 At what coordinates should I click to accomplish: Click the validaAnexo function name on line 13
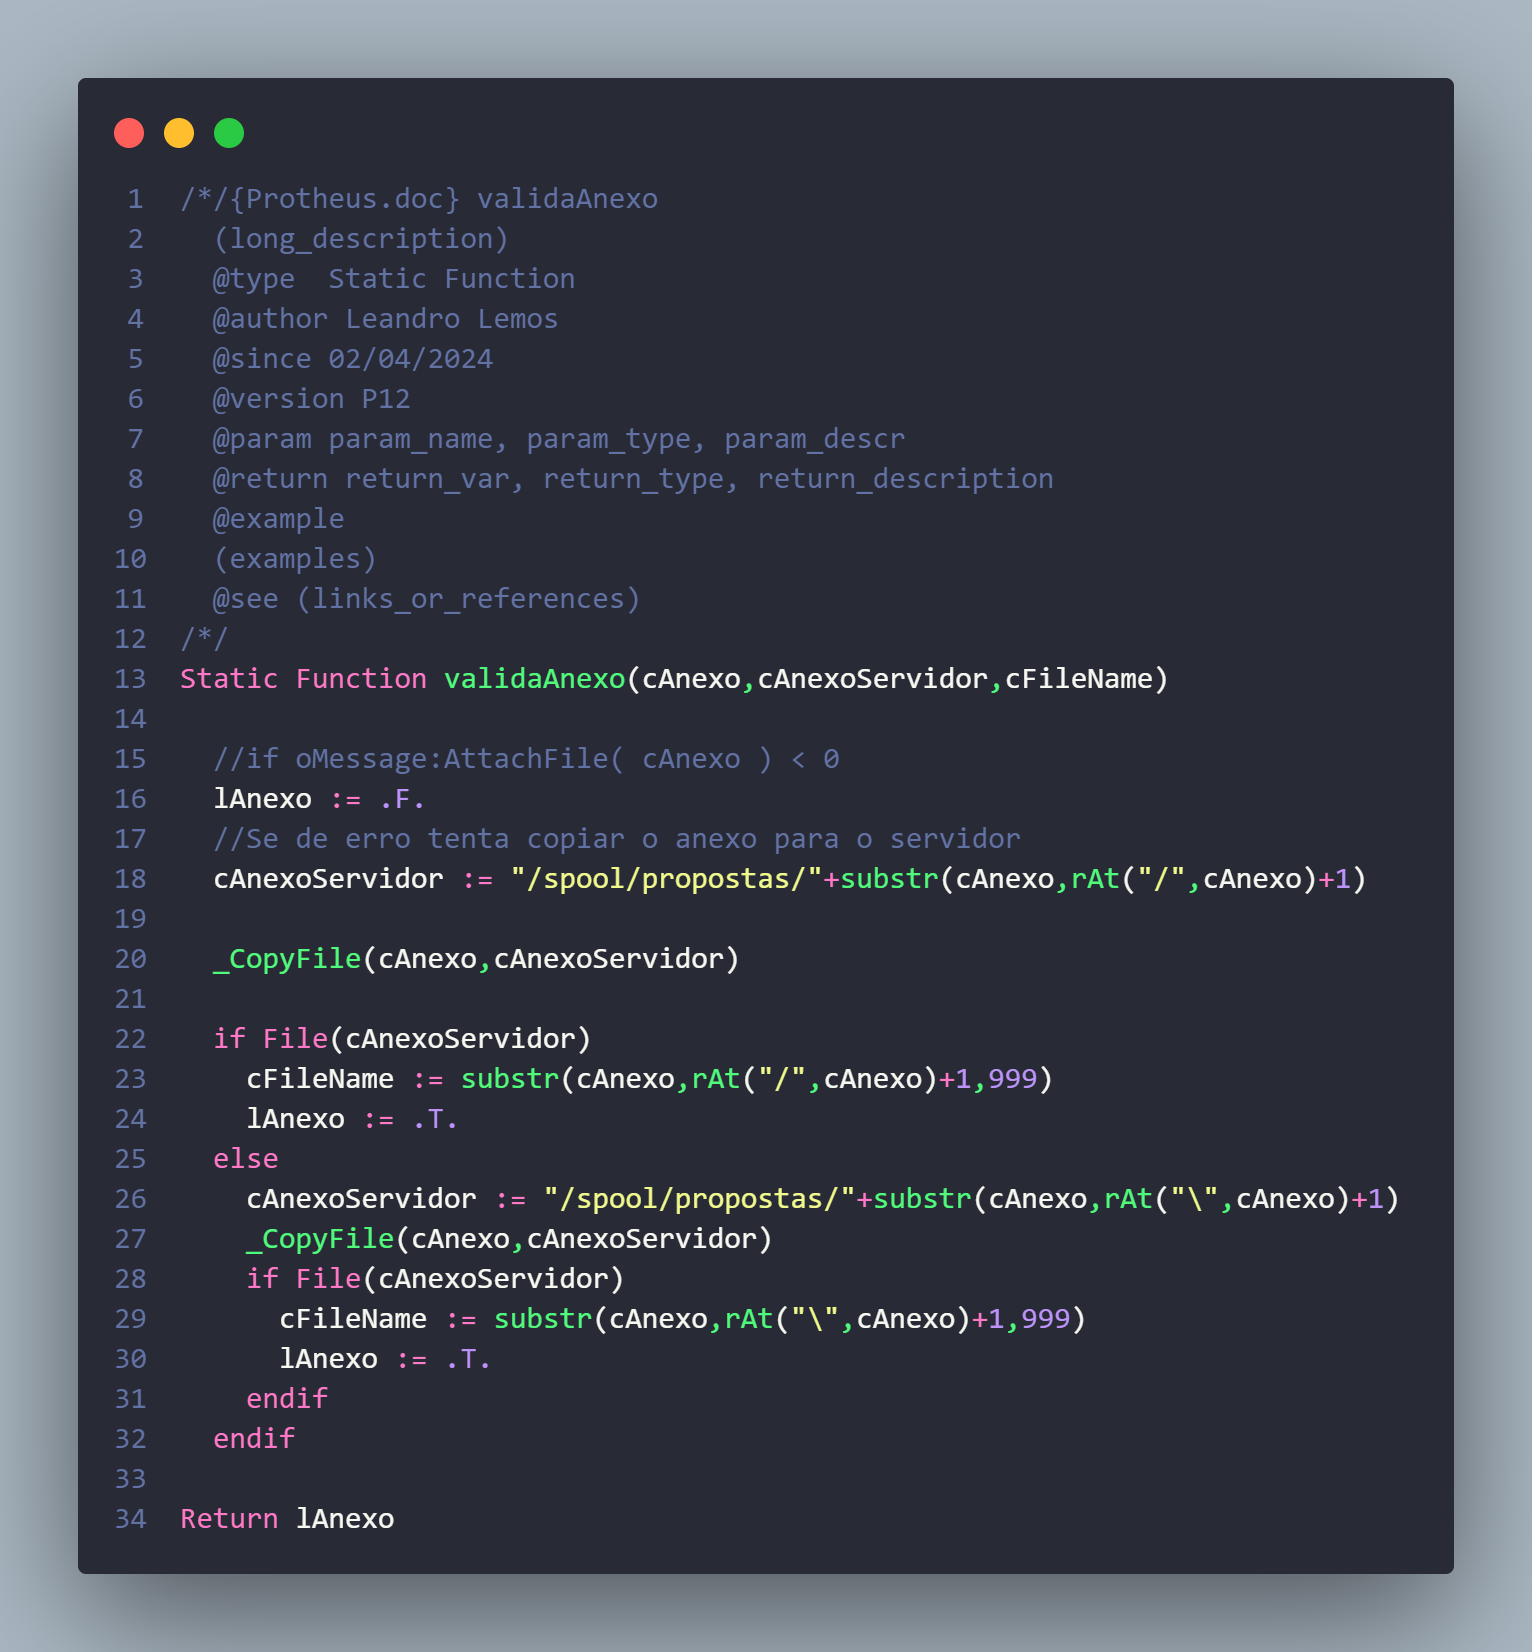(535, 679)
